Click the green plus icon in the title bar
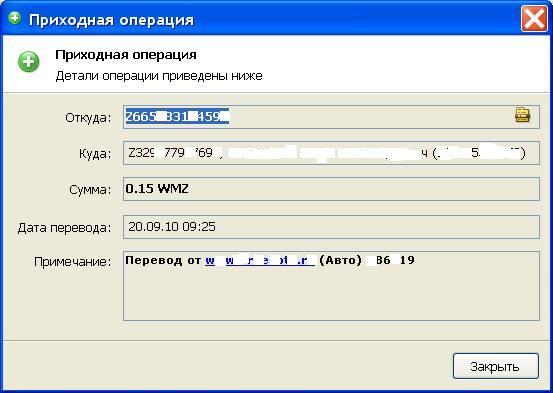This screenshot has width=553, height=393. pyautogui.click(x=15, y=17)
